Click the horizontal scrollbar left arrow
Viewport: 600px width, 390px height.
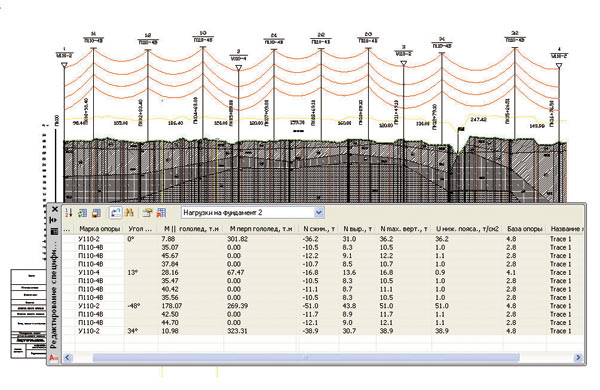click(68, 357)
